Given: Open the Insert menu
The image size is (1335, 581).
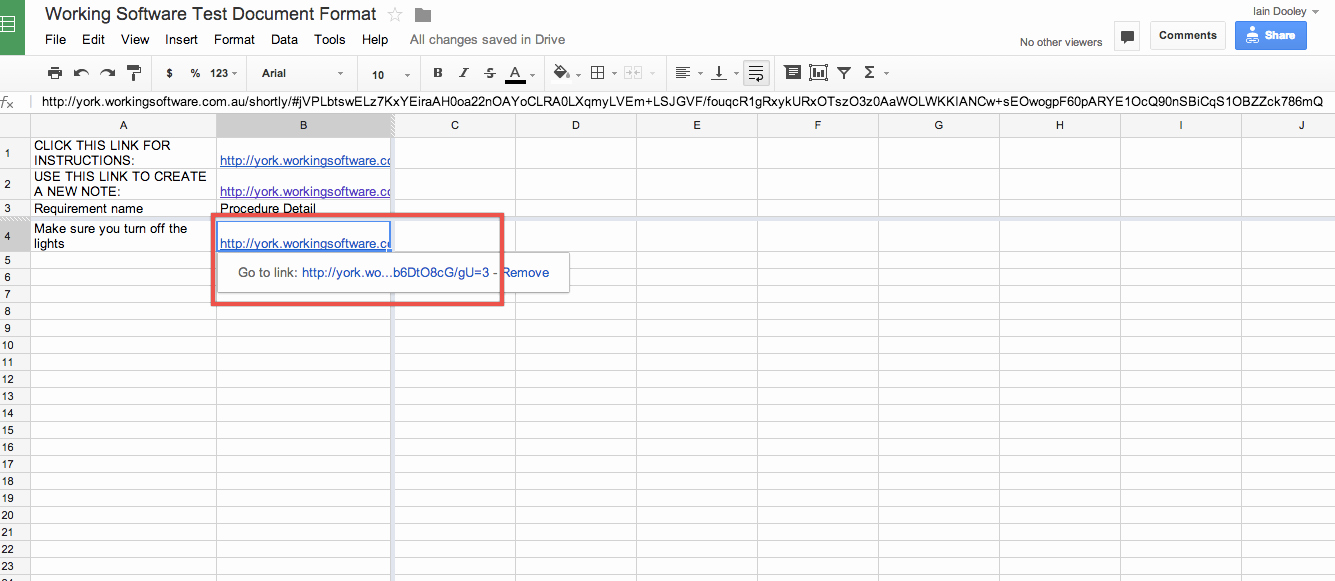Looking at the screenshot, I should tap(181, 40).
